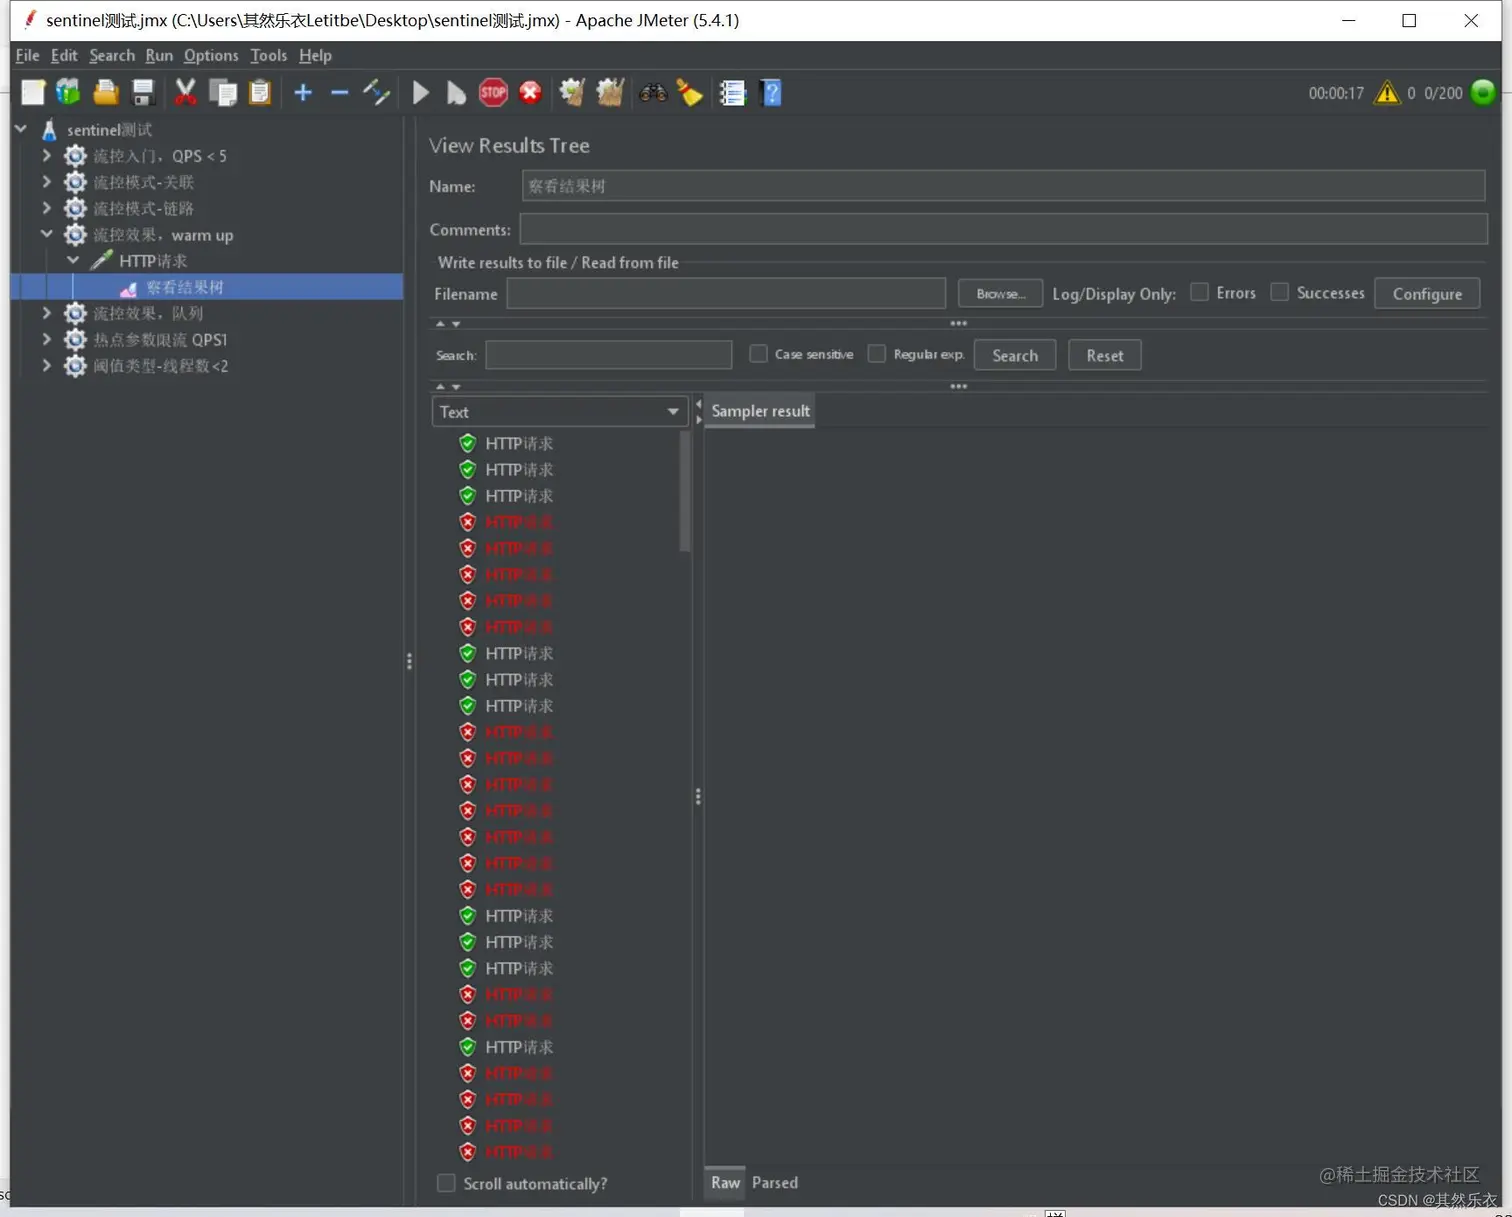Click the green thread status indicator
1512x1217 pixels.
(1483, 93)
